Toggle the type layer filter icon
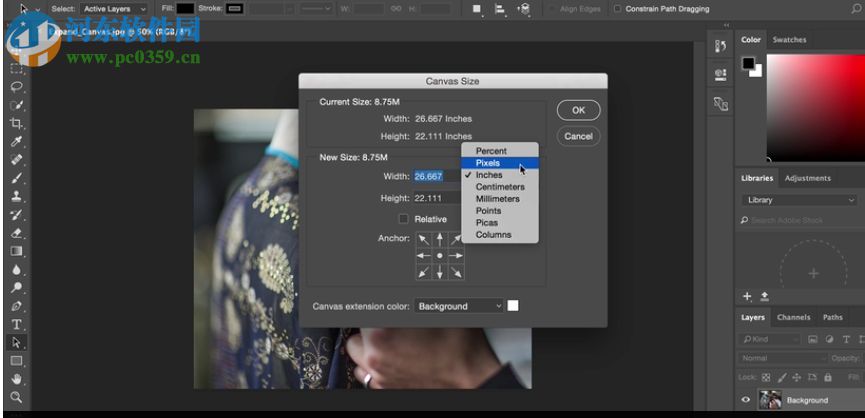Viewport: 865px width, 418px height. 846,339
